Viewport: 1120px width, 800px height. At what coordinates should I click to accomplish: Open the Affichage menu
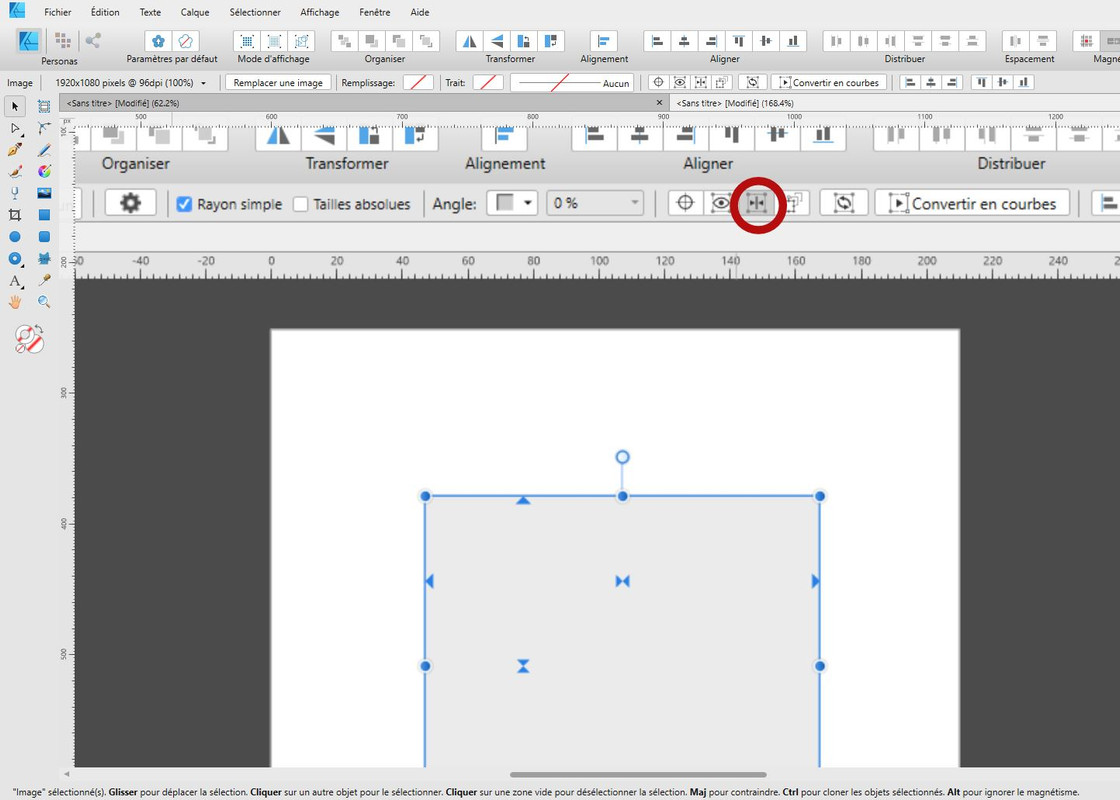319,12
